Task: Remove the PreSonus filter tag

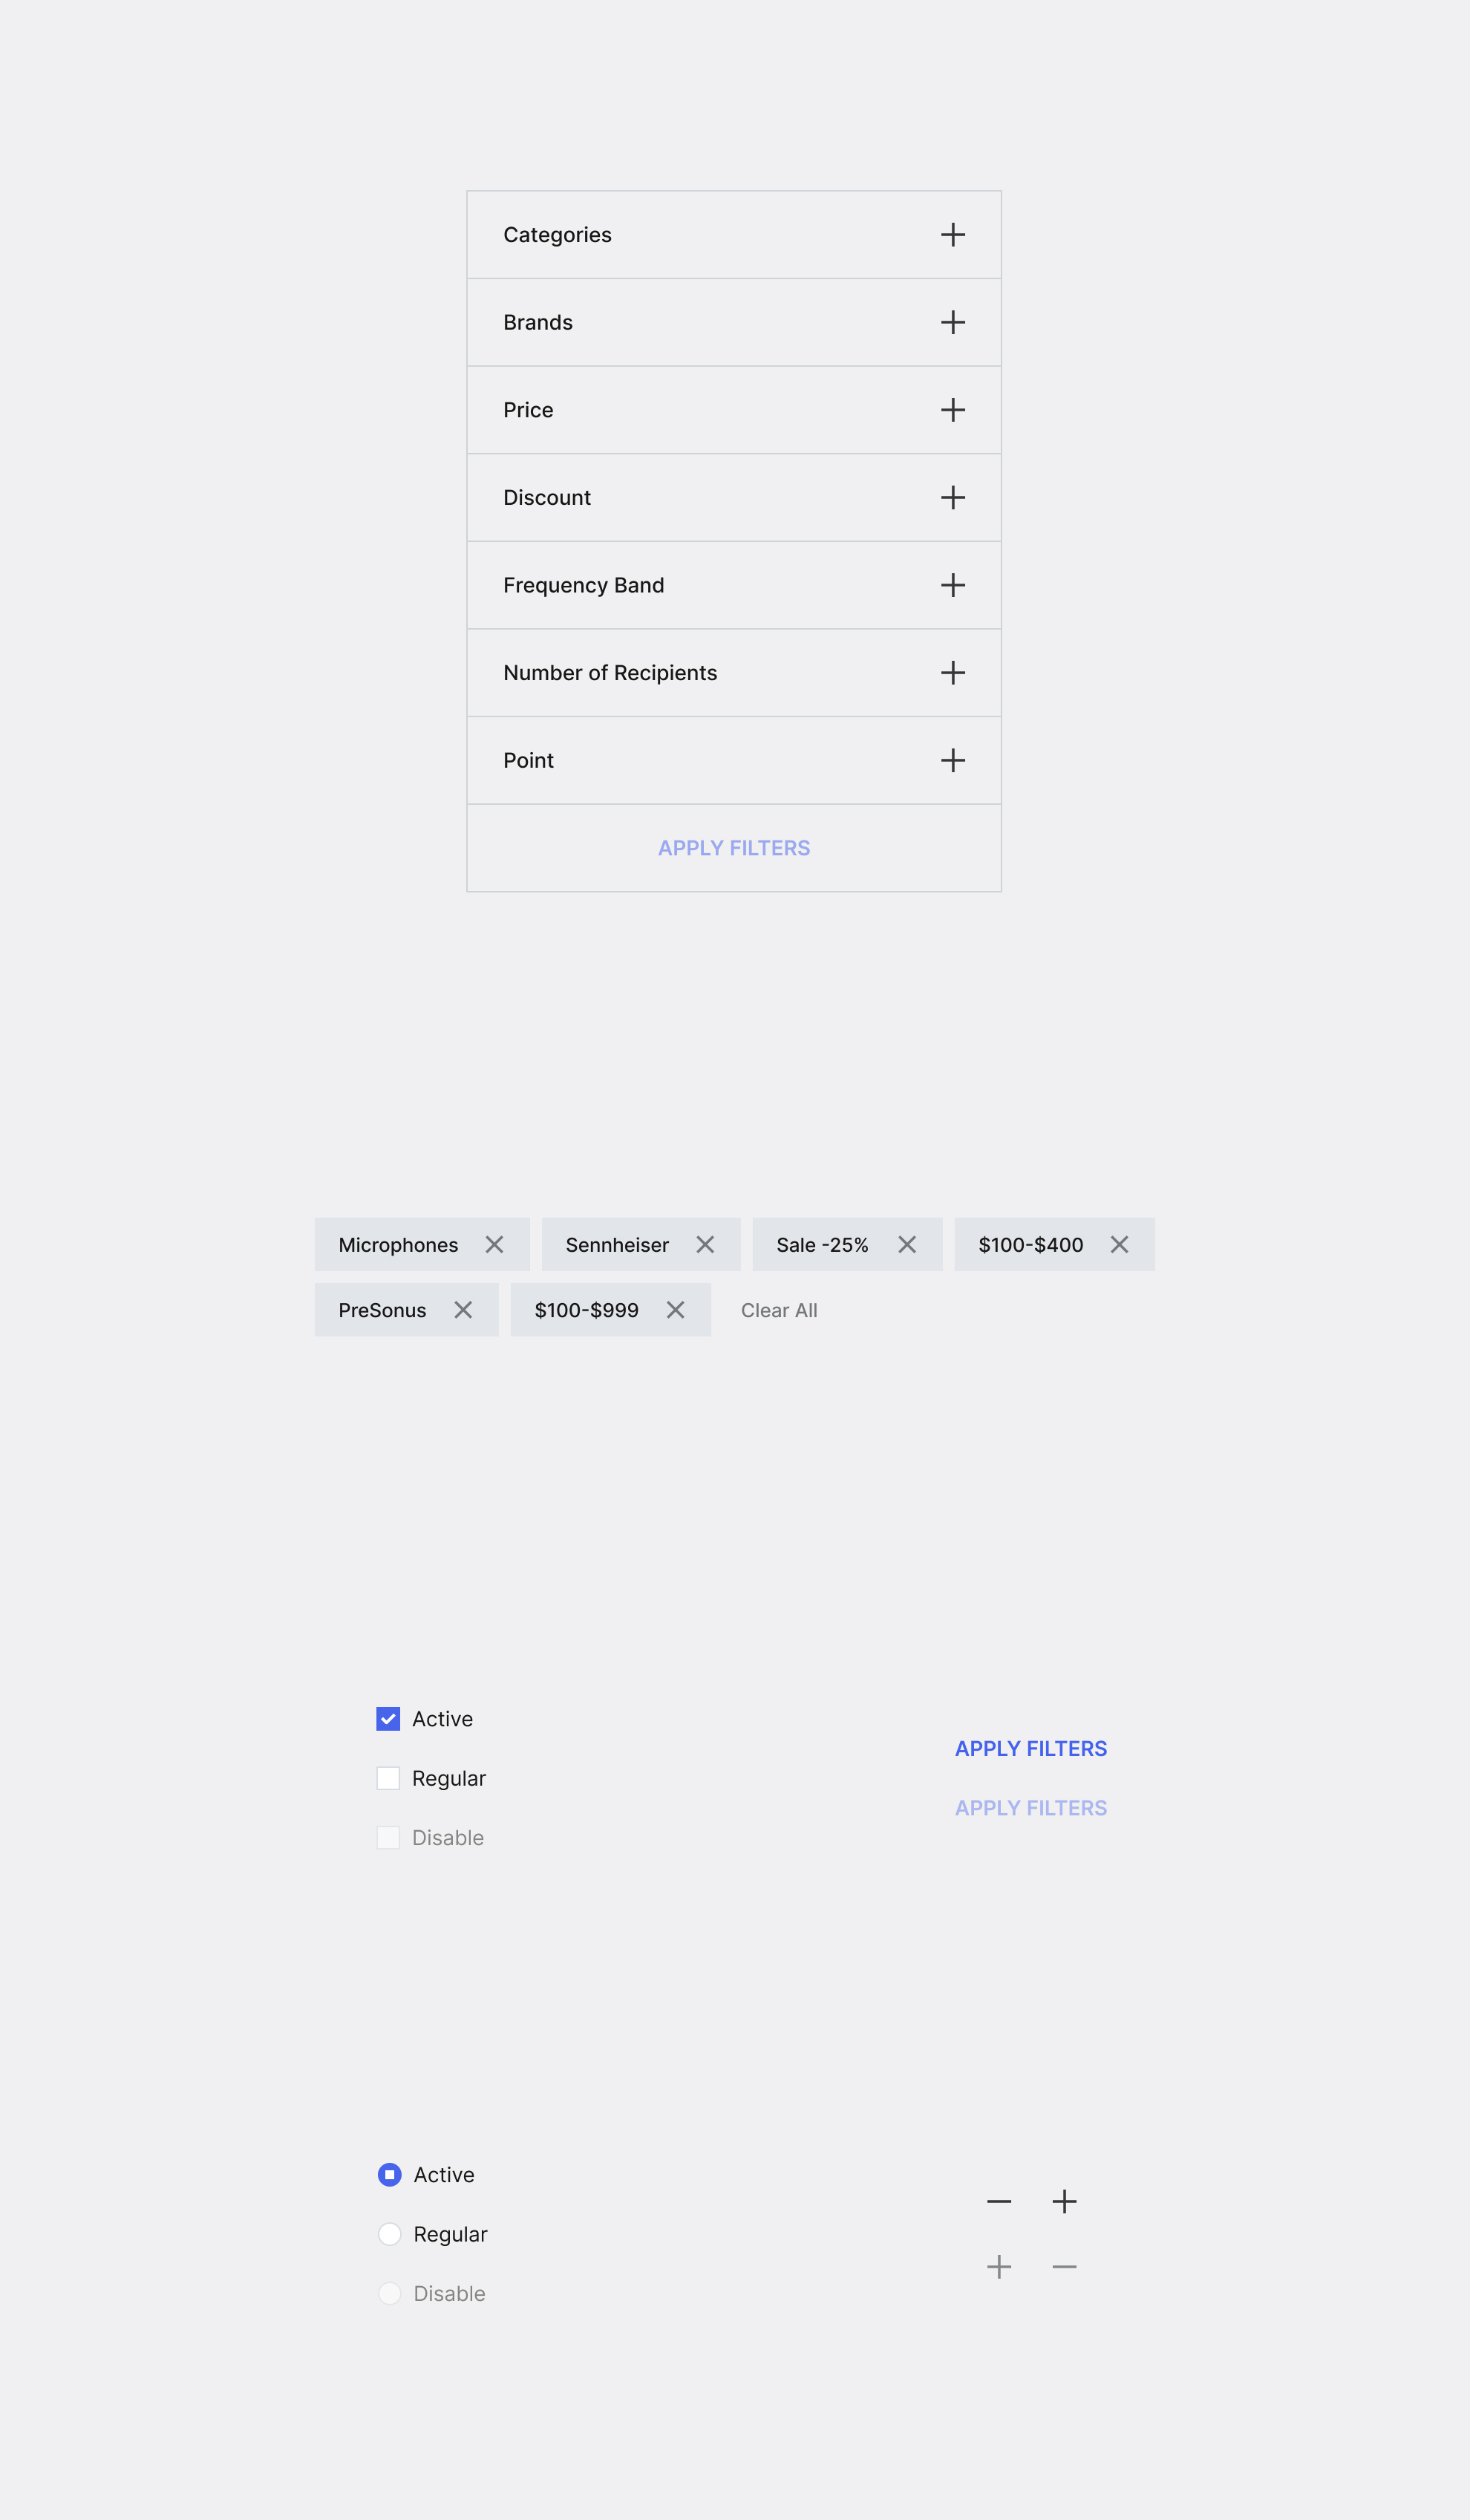Action: (x=463, y=1310)
